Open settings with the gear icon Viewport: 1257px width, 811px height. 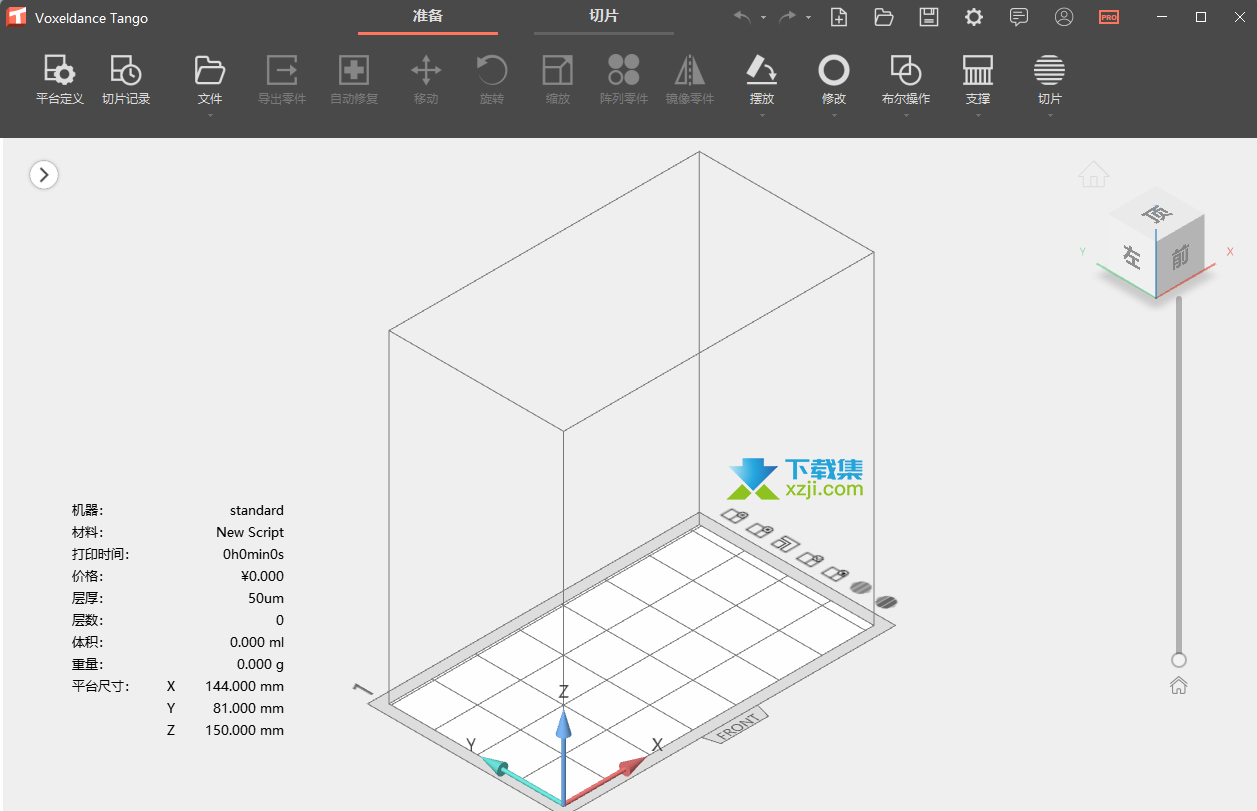pyautogui.click(x=973, y=17)
